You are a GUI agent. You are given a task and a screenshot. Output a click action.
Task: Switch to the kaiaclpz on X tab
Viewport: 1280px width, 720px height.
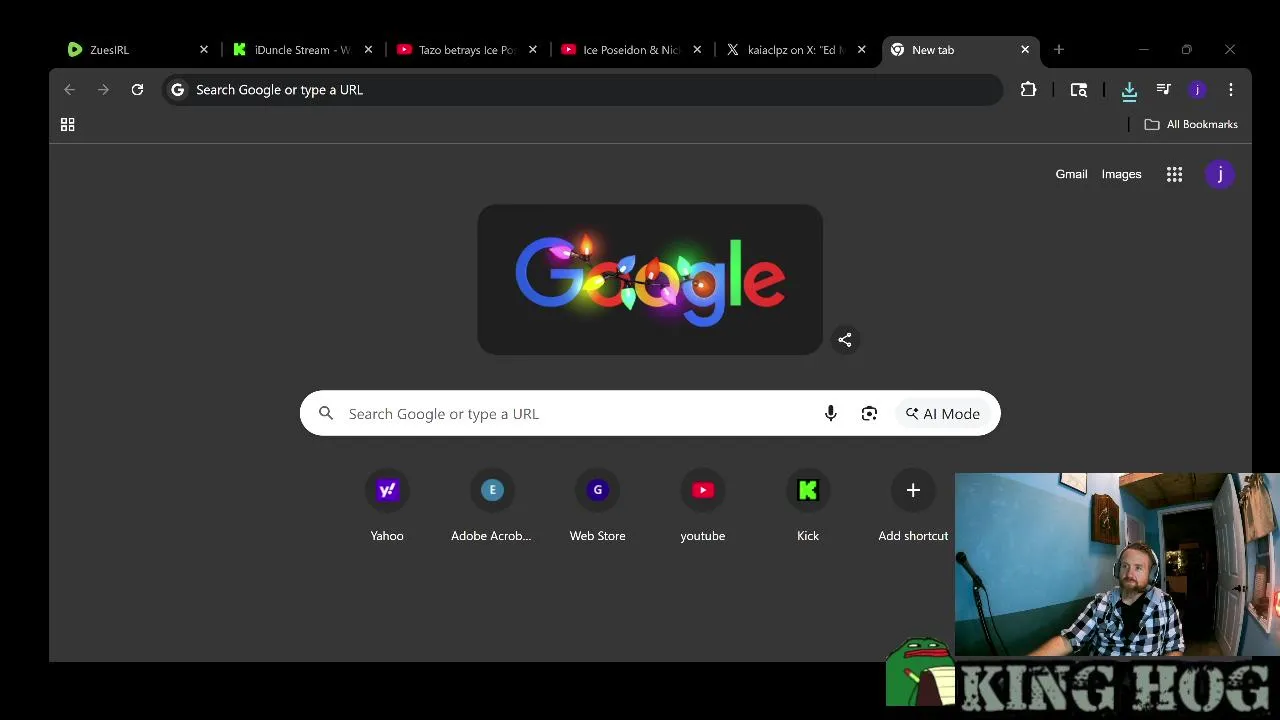[x=795, y=50]
